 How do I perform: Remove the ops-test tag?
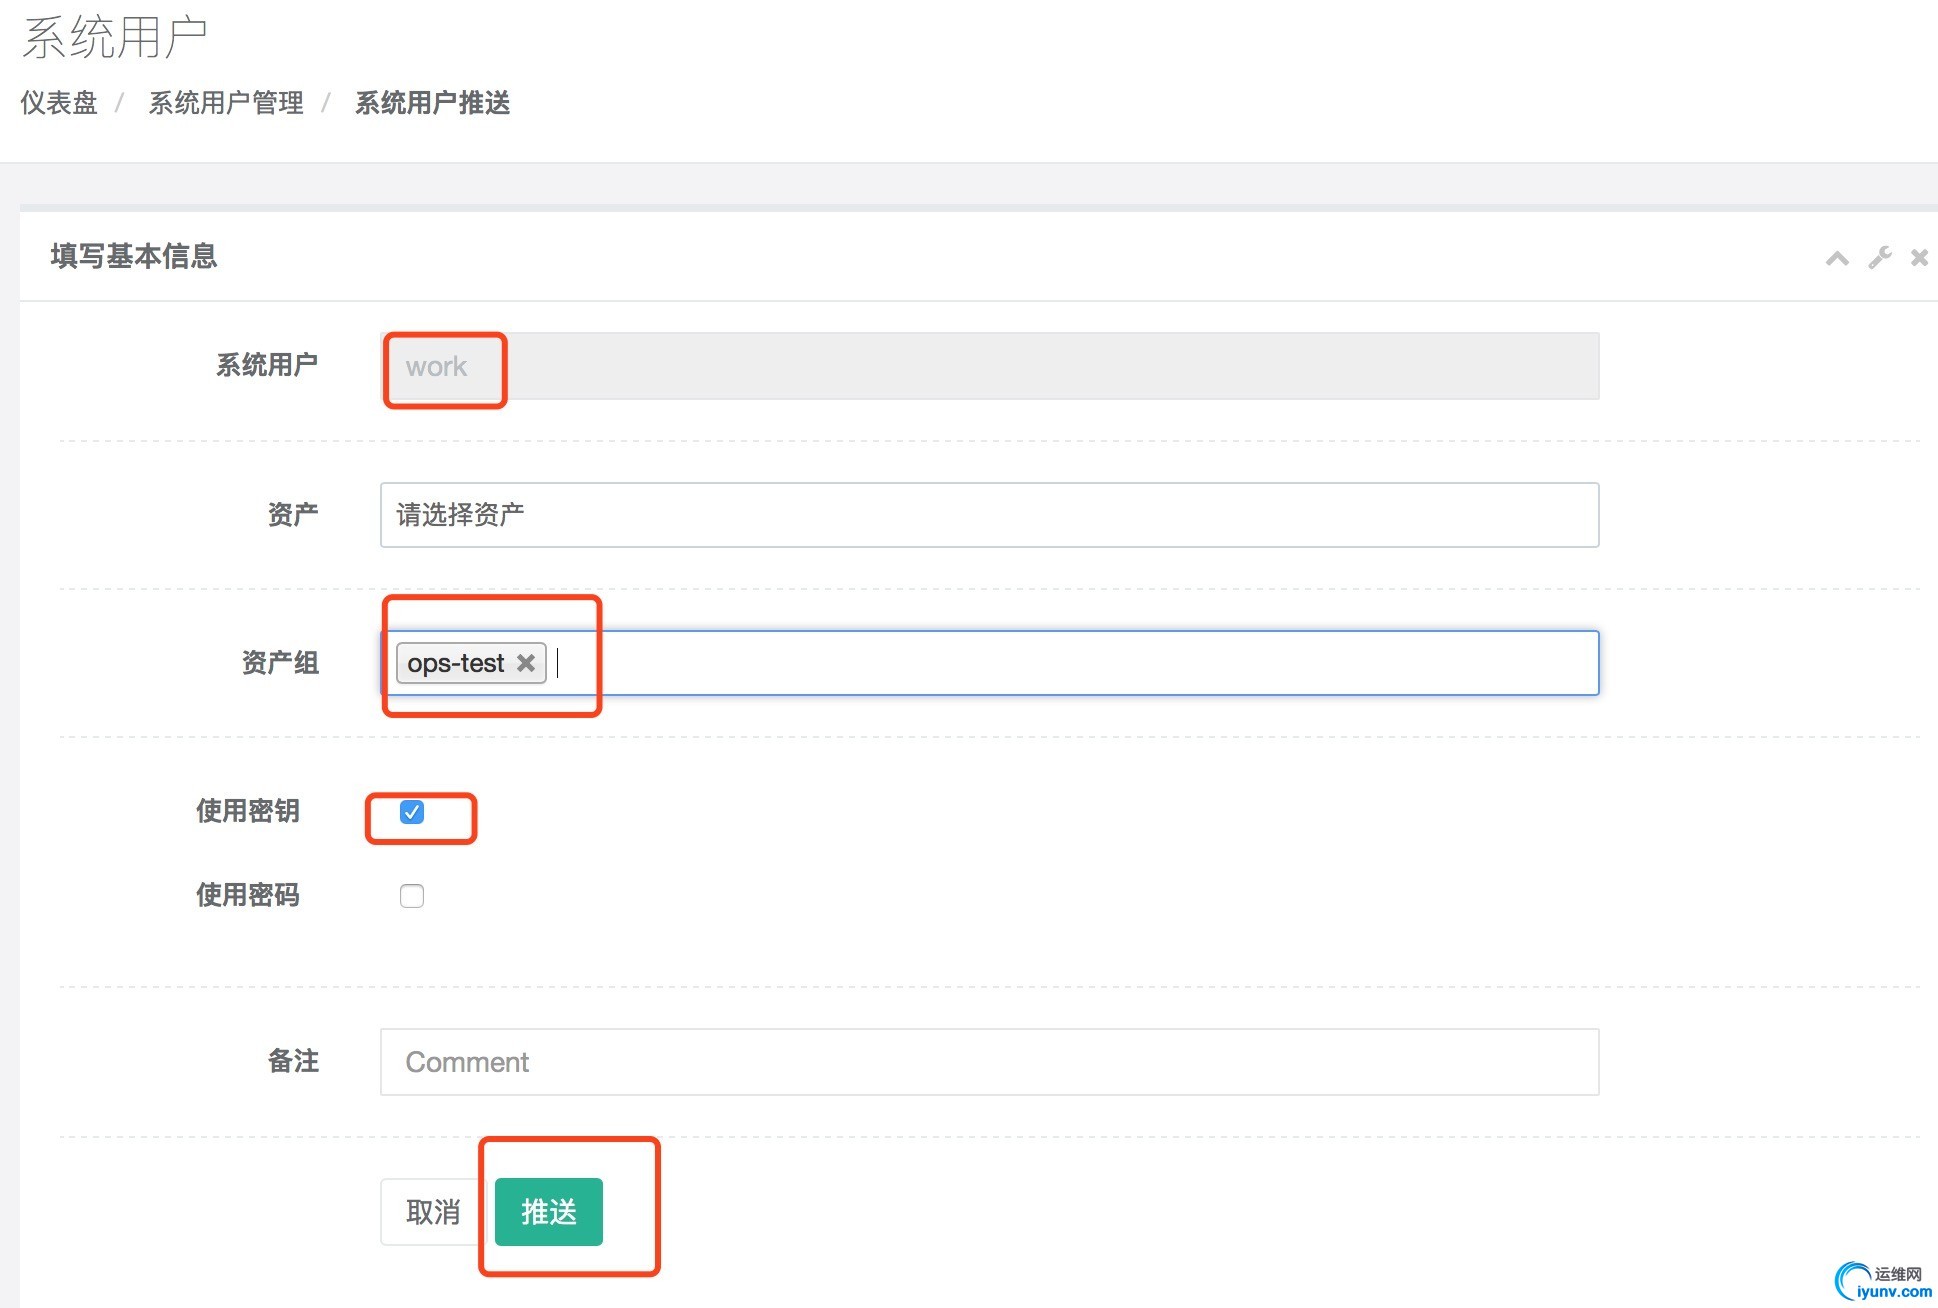526,663
